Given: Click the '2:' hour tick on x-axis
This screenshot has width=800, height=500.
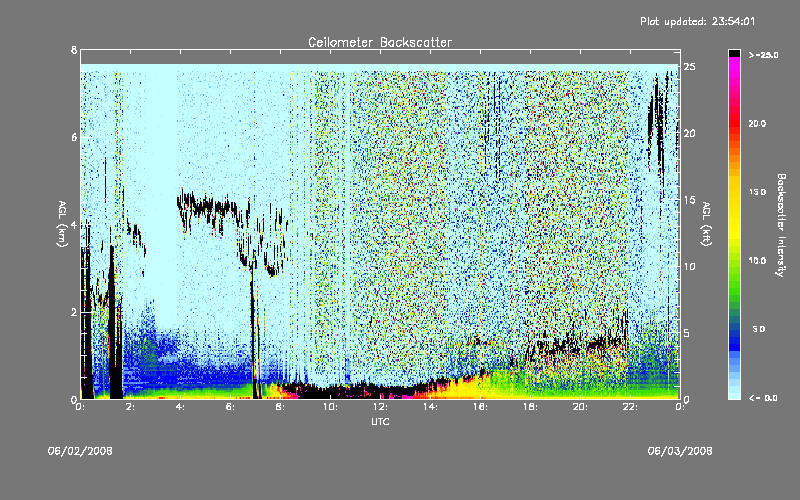Looking at the screenshot, I should pyautogui.click(x=130, y=407).
